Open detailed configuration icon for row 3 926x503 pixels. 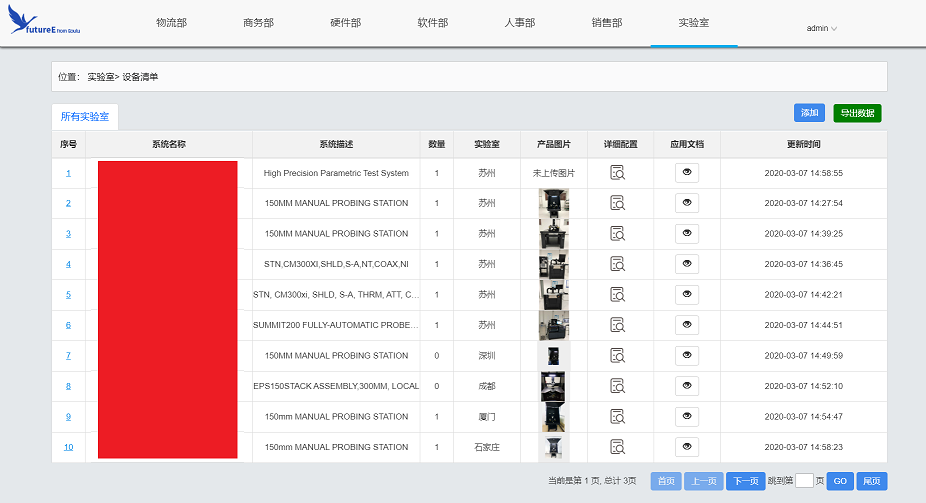tap(618, 234)
